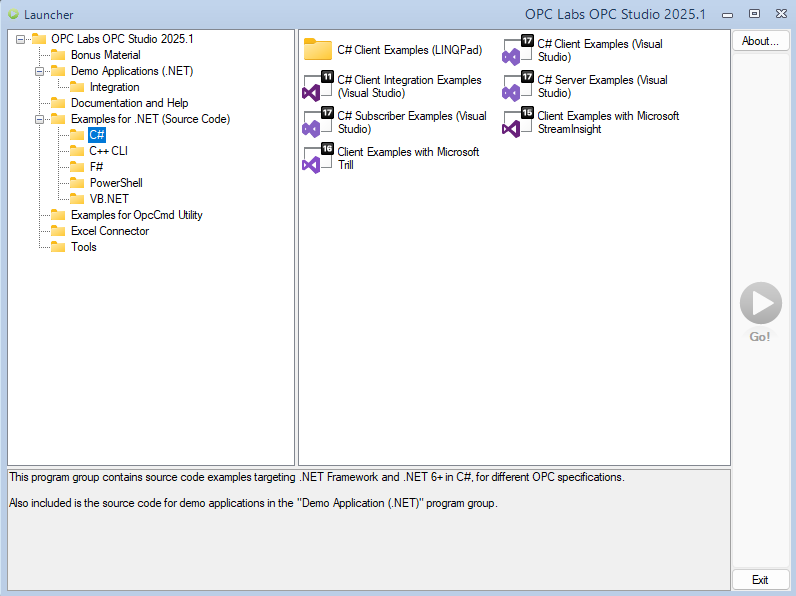This screenshot has height=596, width=796.
Task: Select Bonus Material in the tree
Action: click(x=105, y=55)
